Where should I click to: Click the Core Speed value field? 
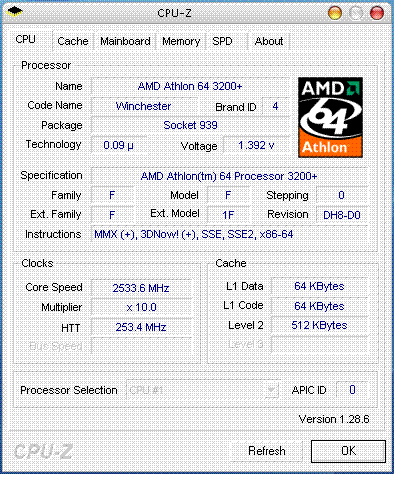[x=141, y=288]
